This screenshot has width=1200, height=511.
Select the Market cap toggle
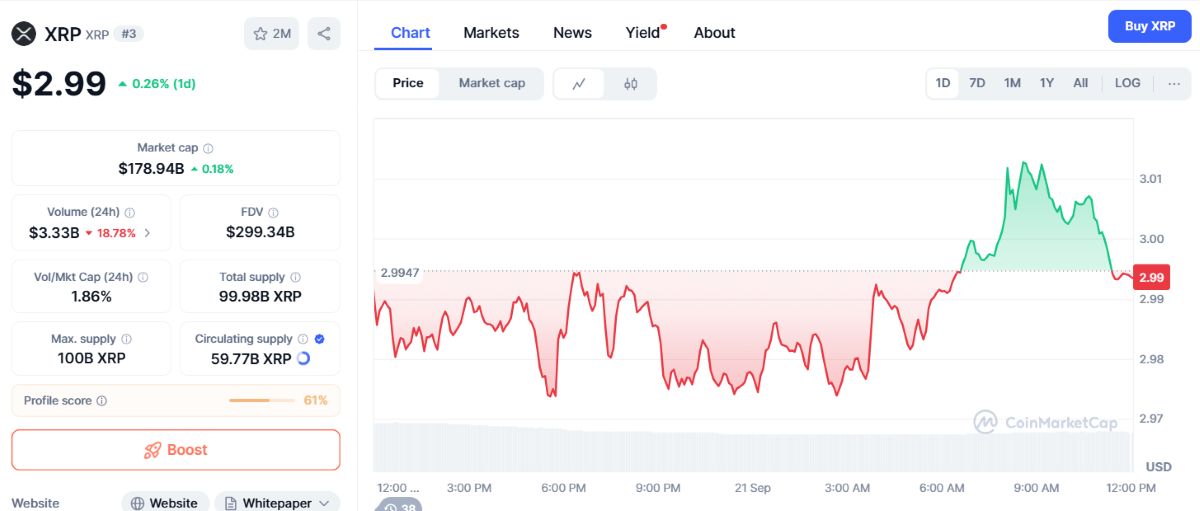click(x=492, y=83)
